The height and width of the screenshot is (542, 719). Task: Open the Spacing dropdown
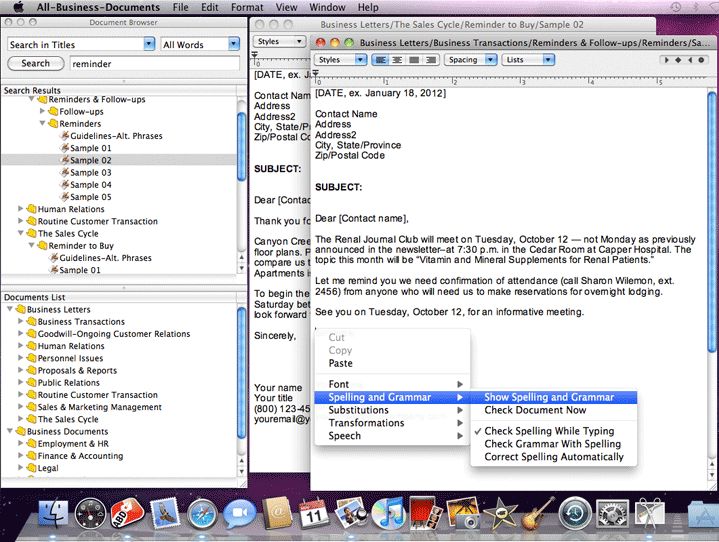pyautogui.click(x=470, y=60)
